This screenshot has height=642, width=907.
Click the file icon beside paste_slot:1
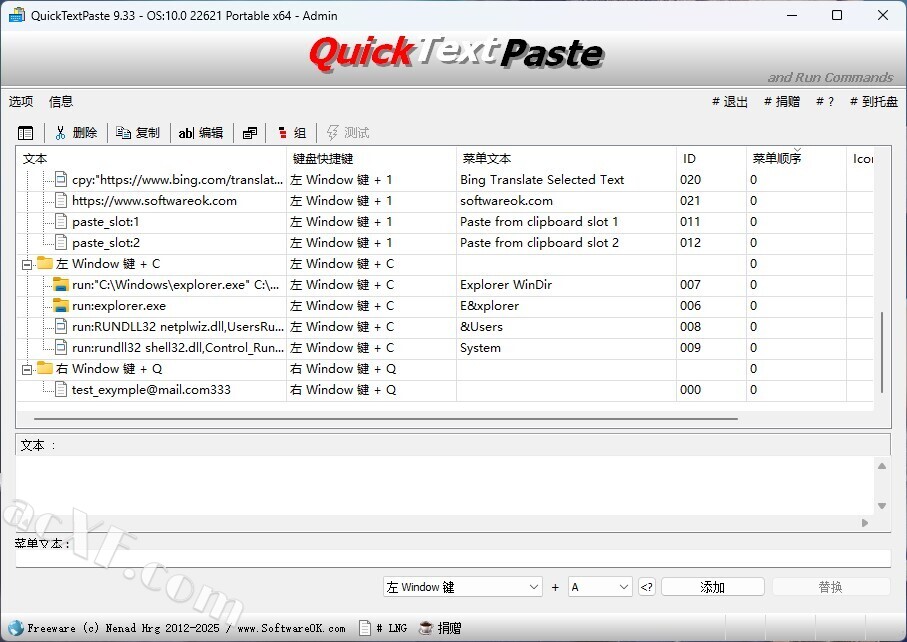pos(60,222)
